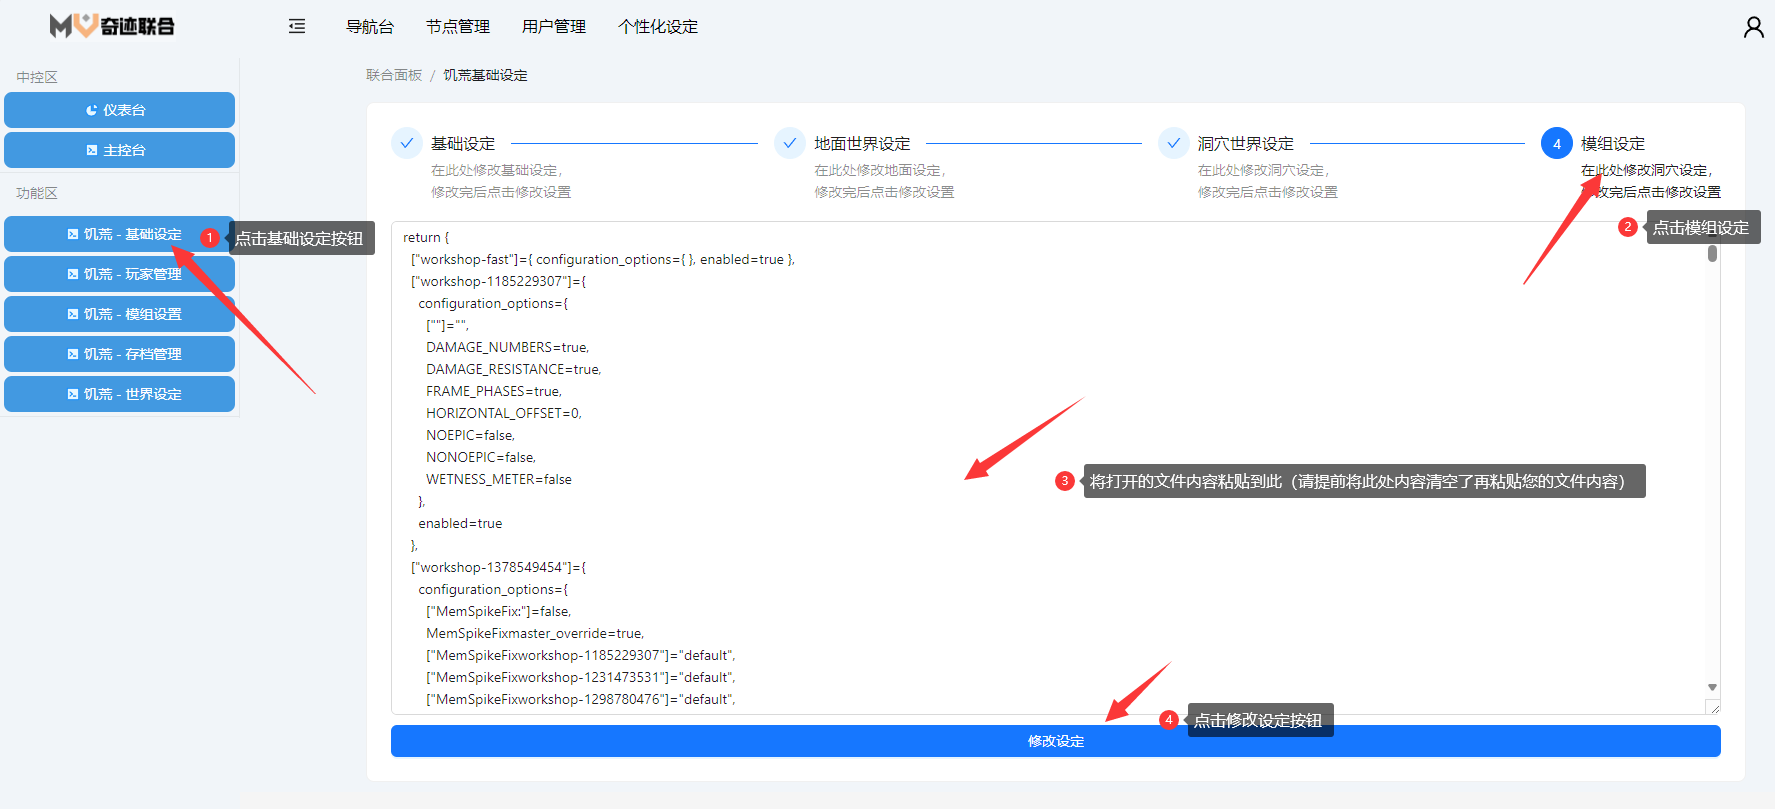Click the enabled=true line
The image size is (1775, 809).
460,523
